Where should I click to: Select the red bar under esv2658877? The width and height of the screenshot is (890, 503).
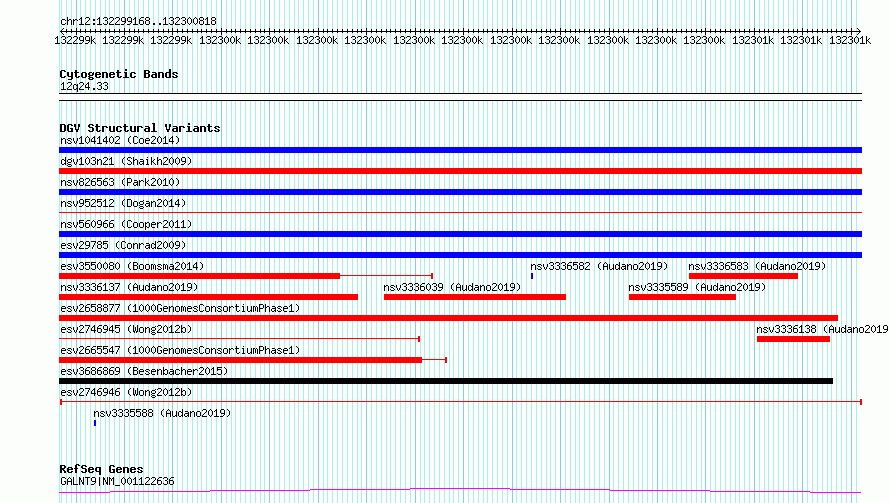(448, 318)
